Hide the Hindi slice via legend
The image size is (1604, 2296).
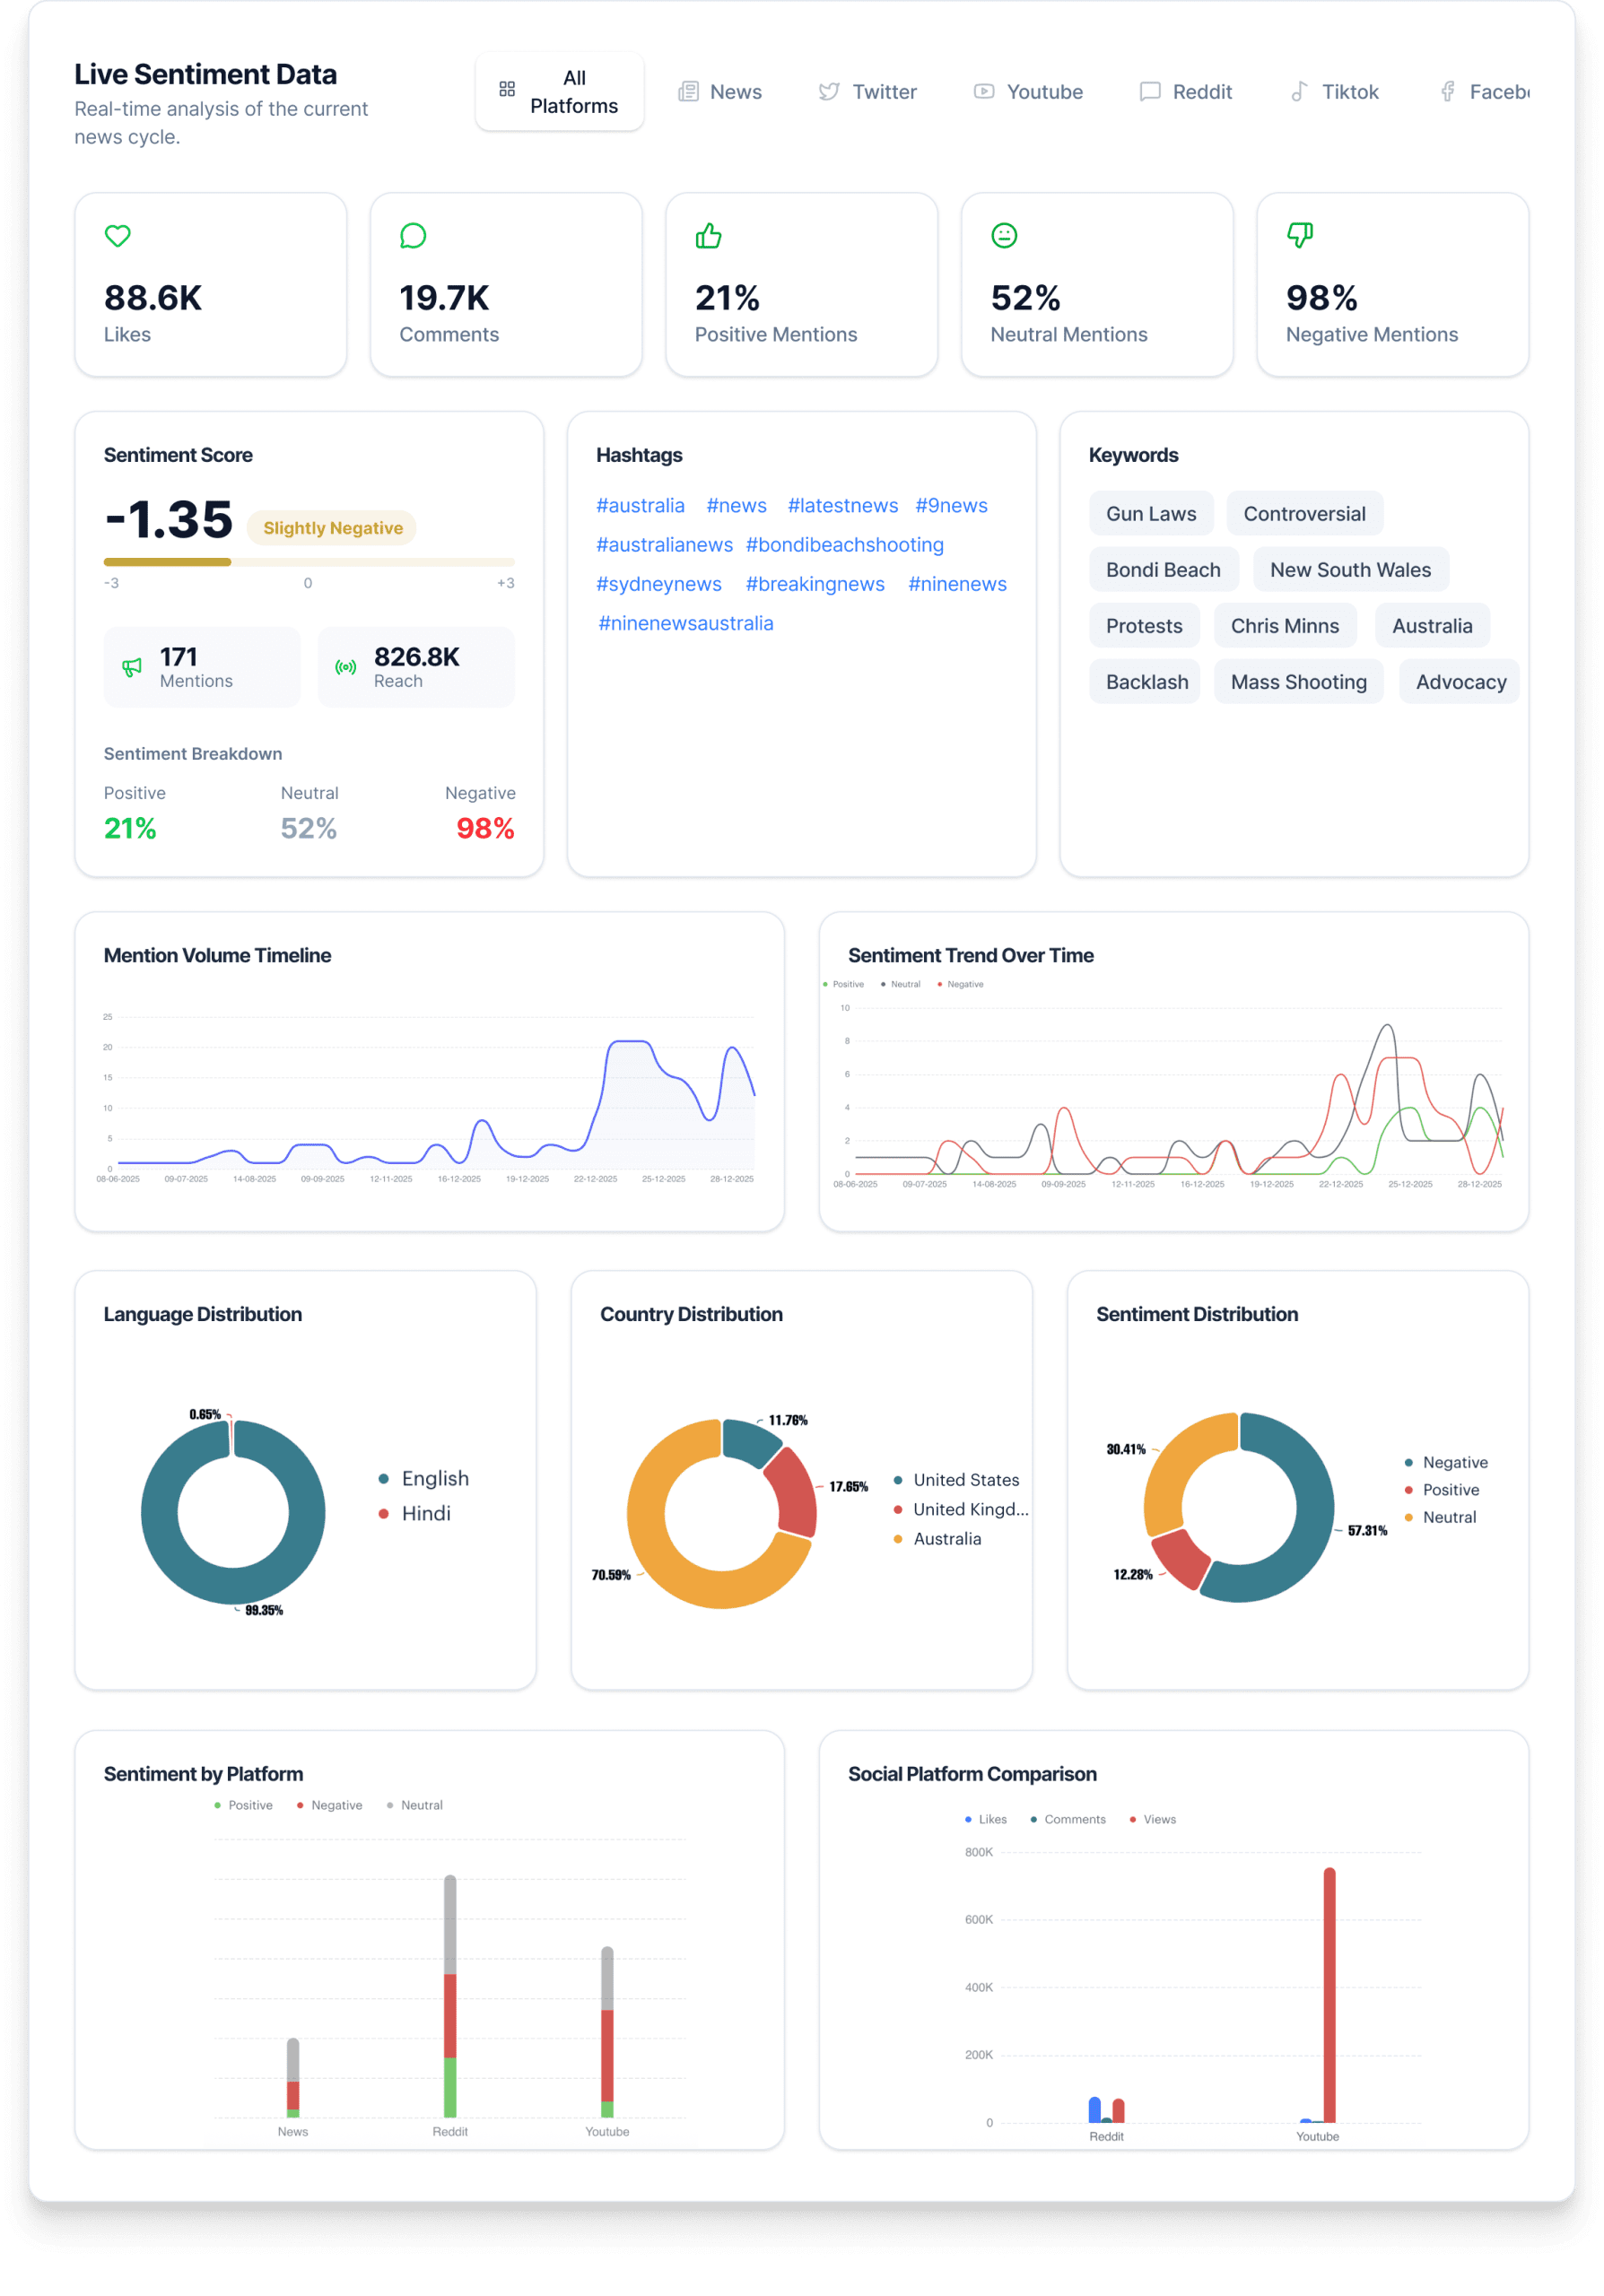pyautogui.click(x=425, y=1513)
